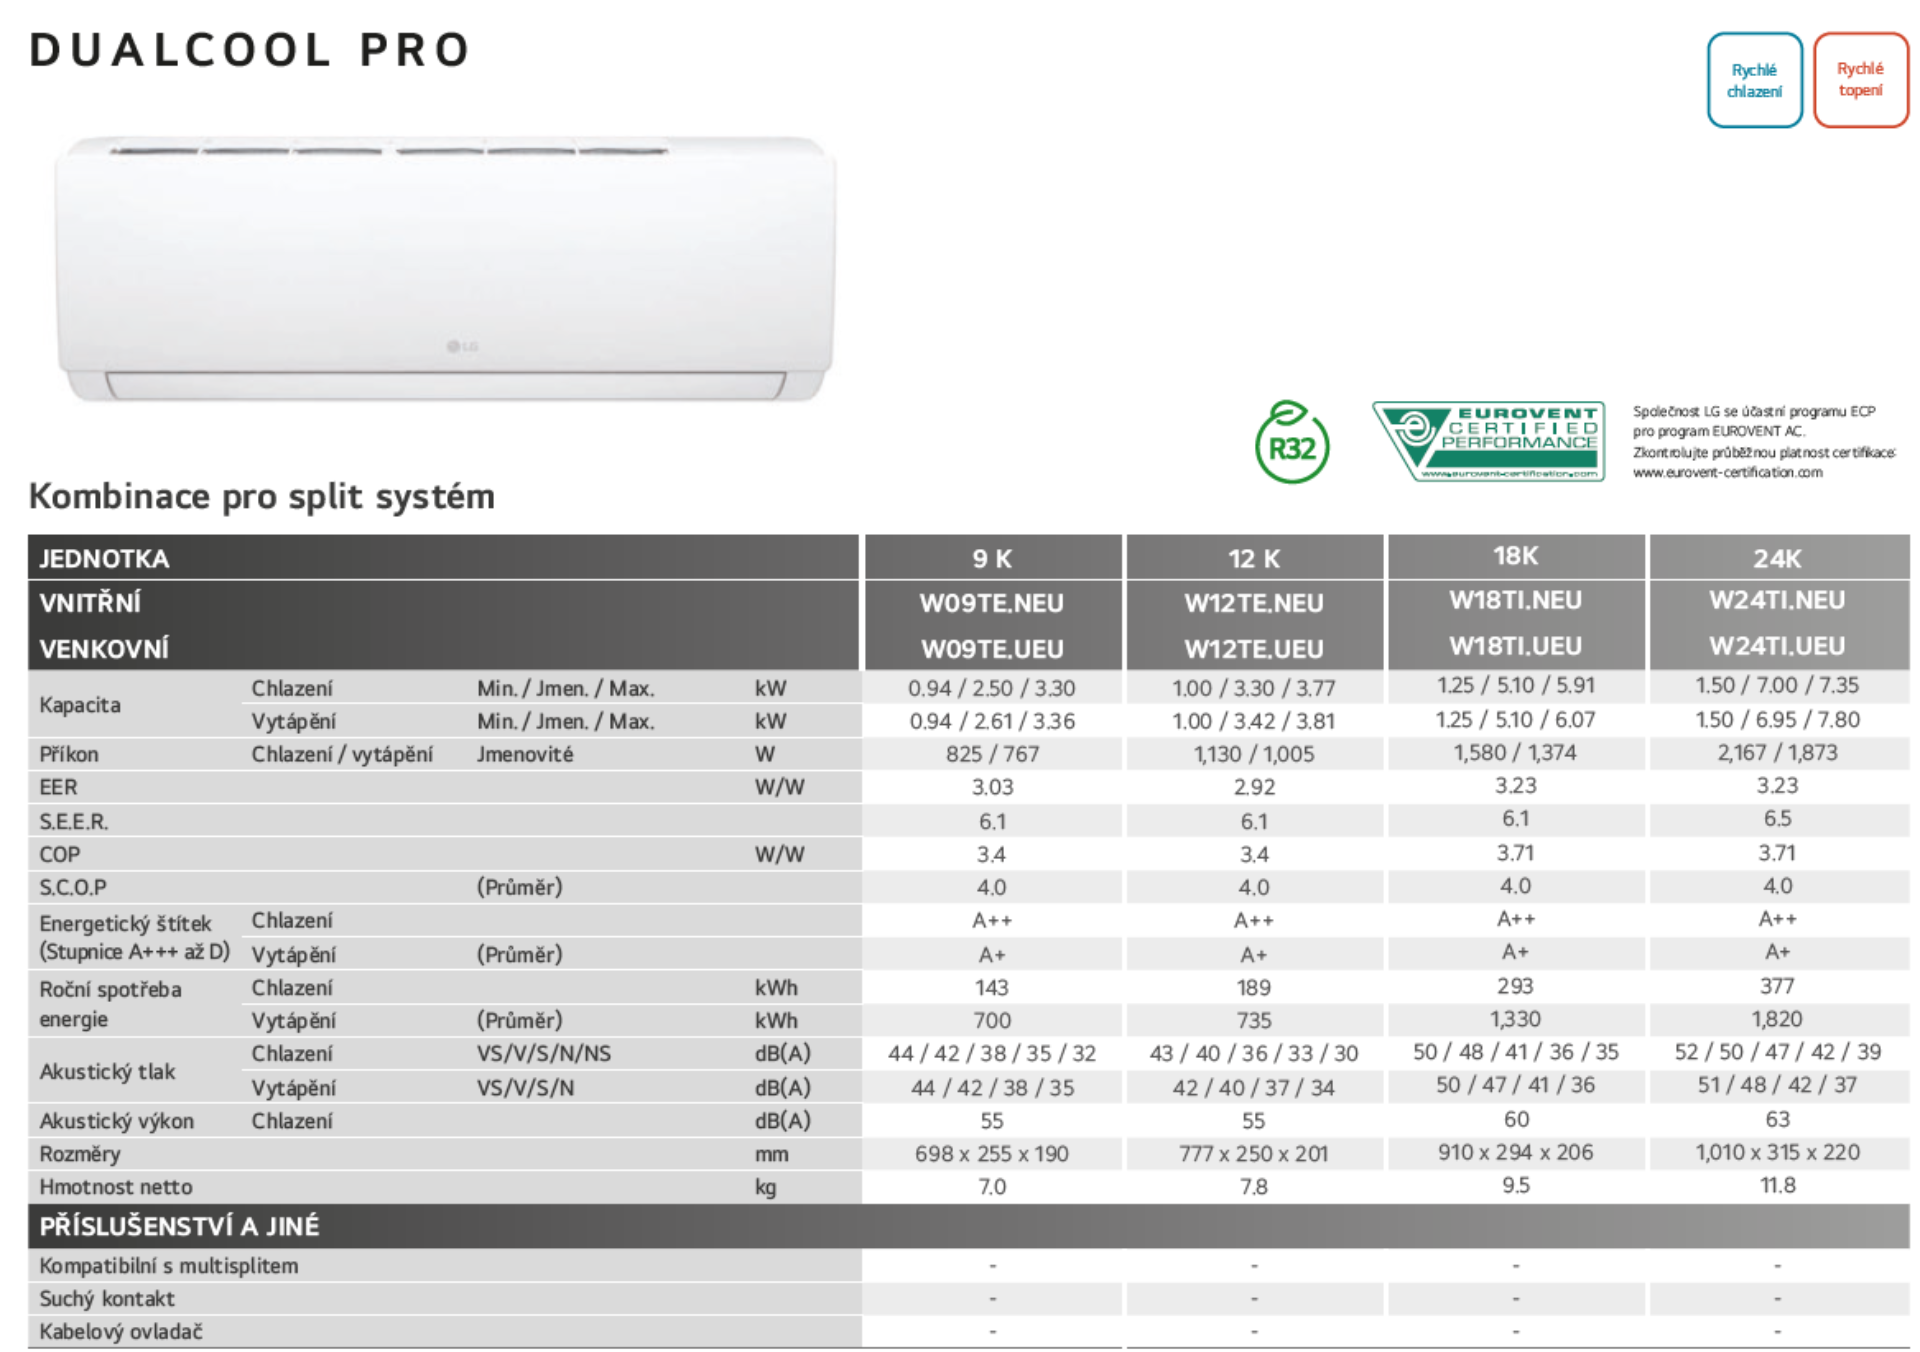Click the COP row label

tap(60, 854)
